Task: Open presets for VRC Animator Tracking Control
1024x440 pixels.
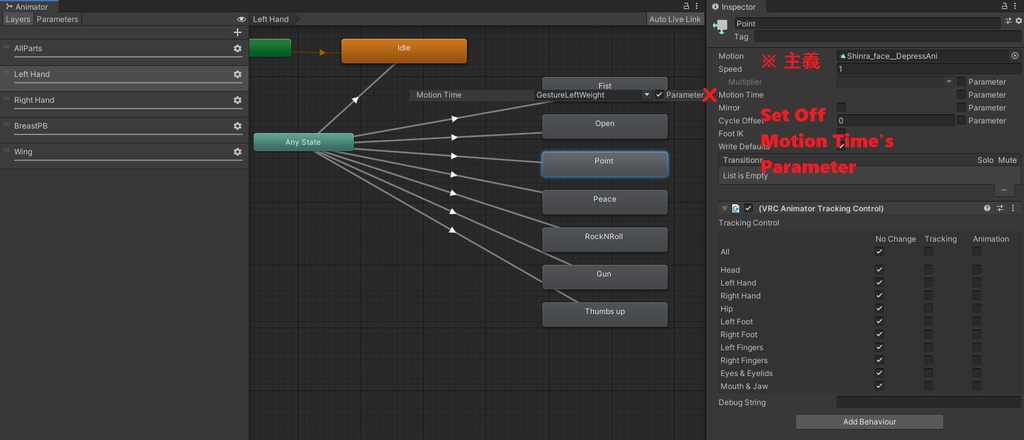Action: tap(1000, 208)
